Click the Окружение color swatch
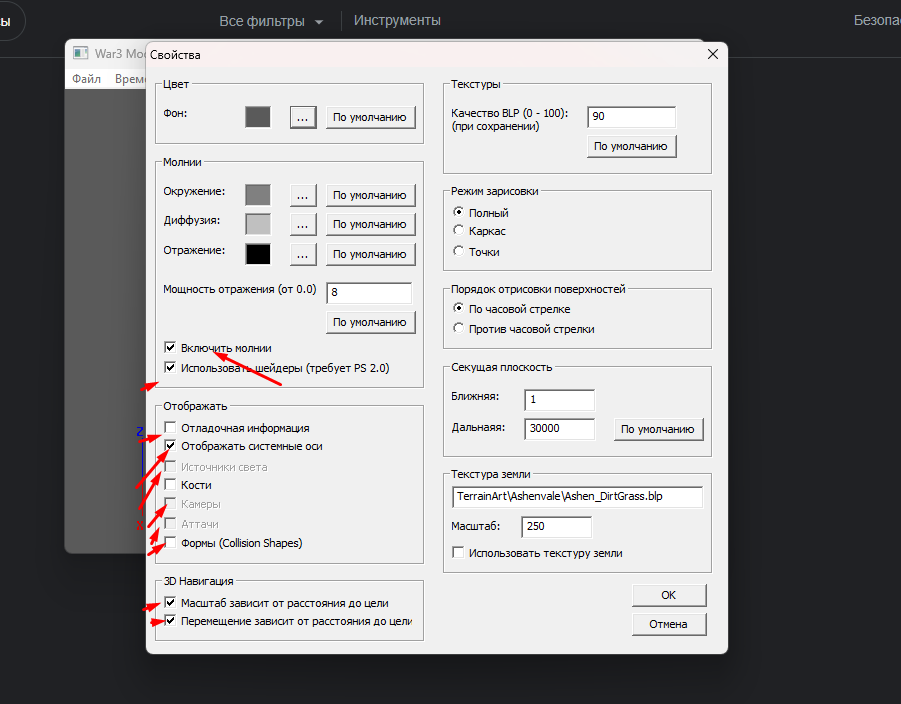The width and height of the screenshot is (901, 704). (257, 195)
